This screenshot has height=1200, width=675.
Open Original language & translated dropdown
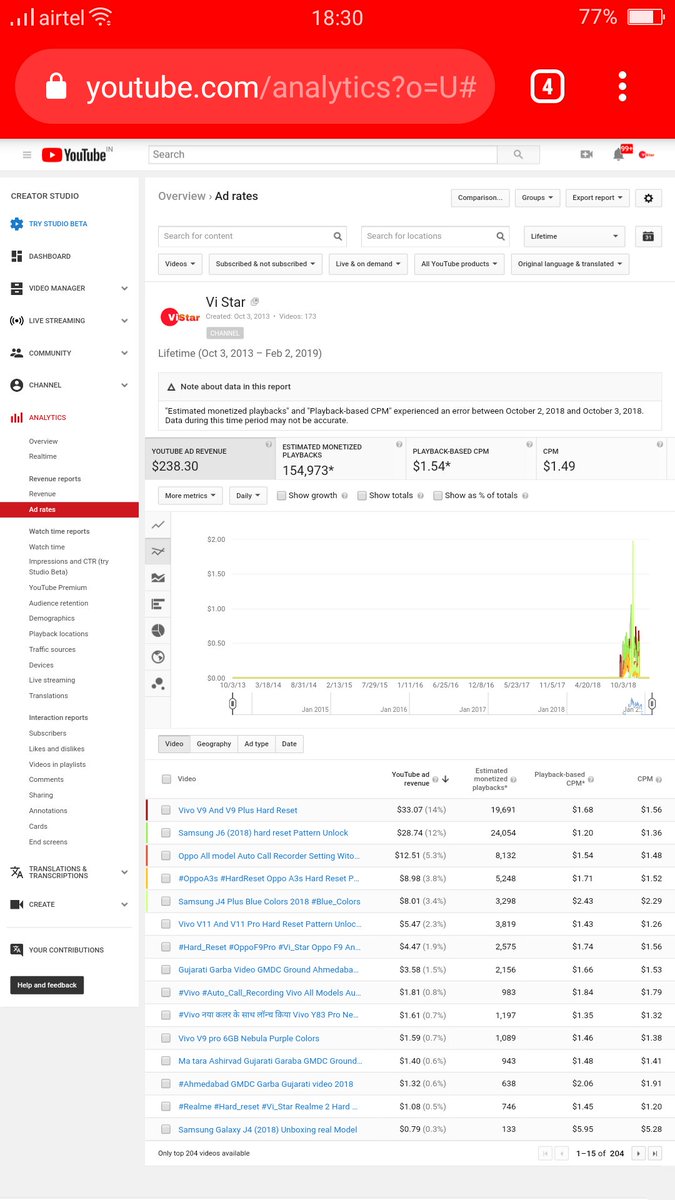click(x=570, y=264)
